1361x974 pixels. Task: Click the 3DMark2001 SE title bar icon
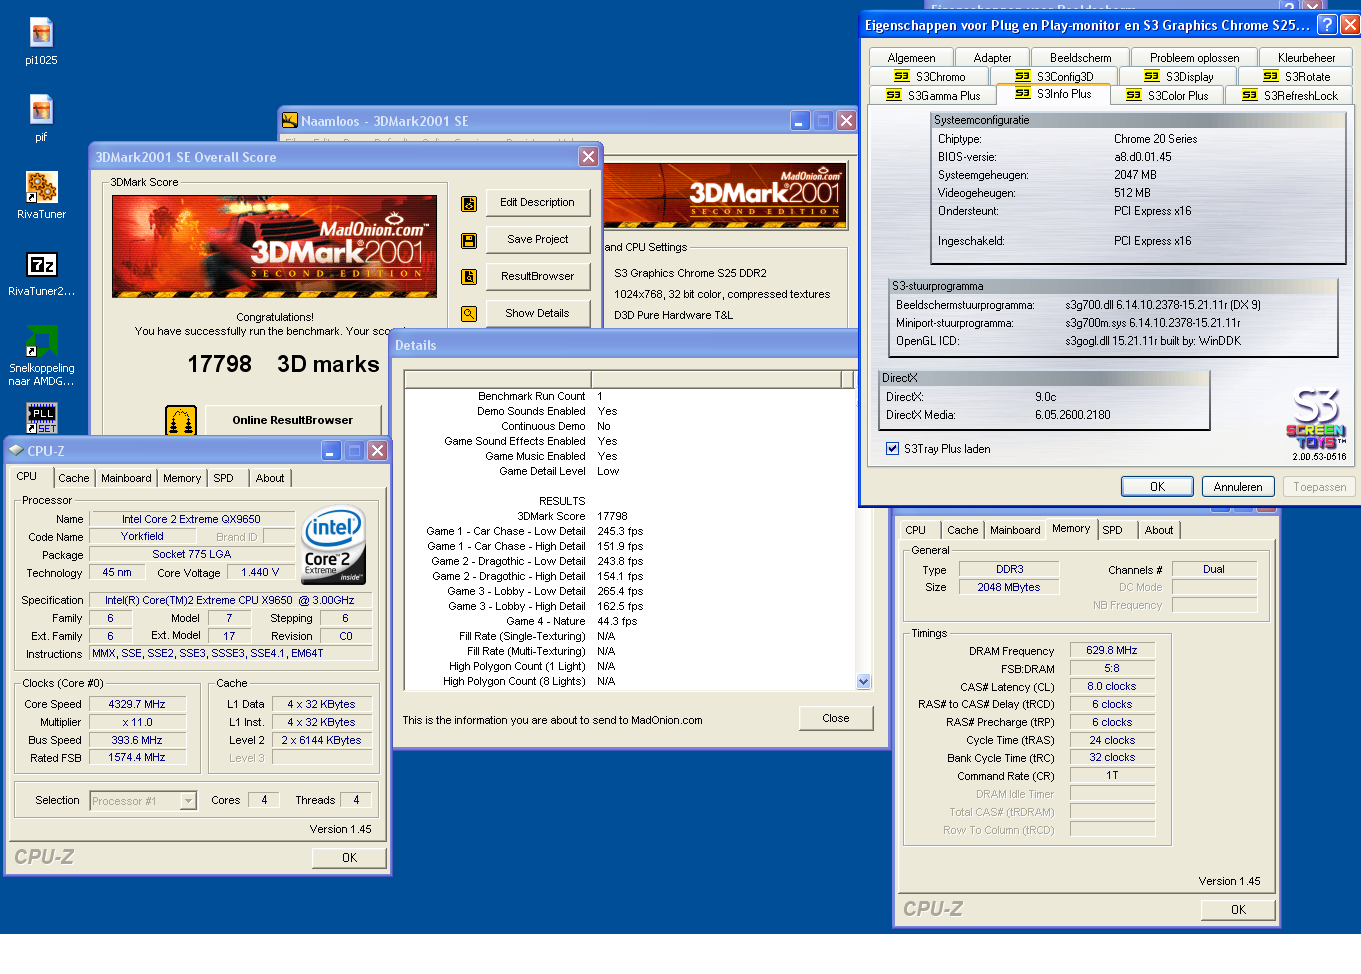point(290,121)
